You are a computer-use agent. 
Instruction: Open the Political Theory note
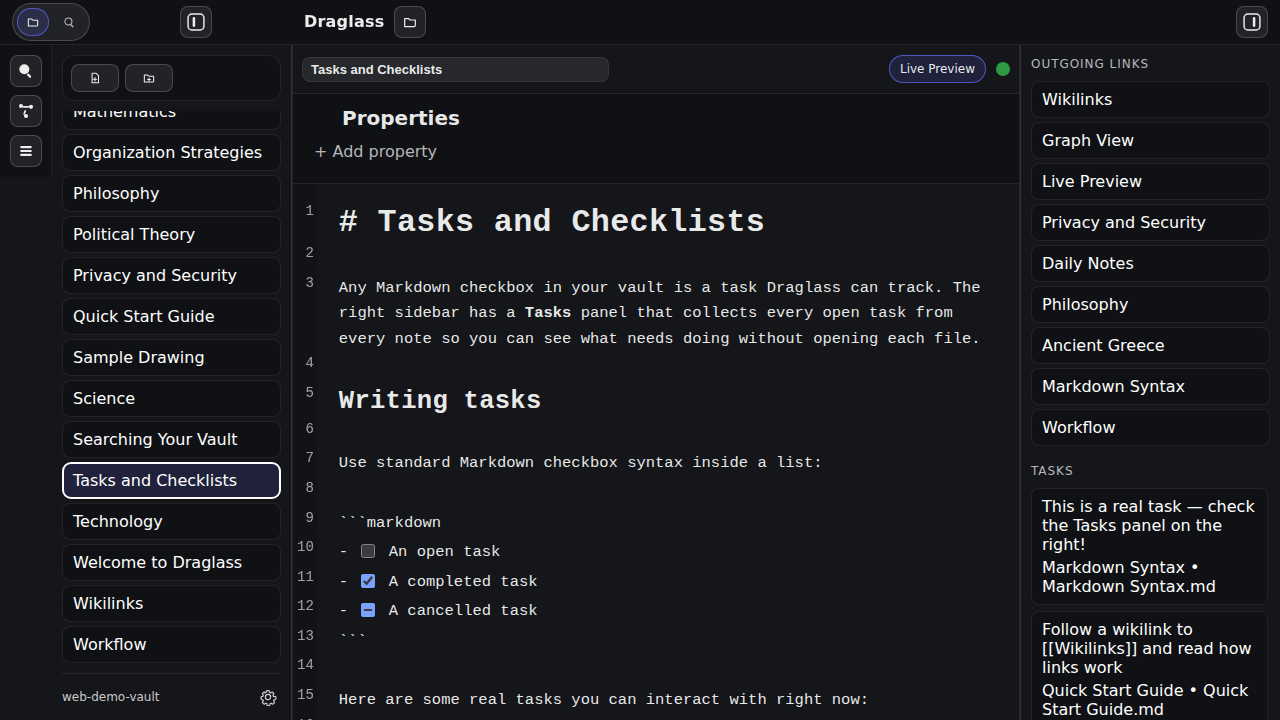[171, 235]
